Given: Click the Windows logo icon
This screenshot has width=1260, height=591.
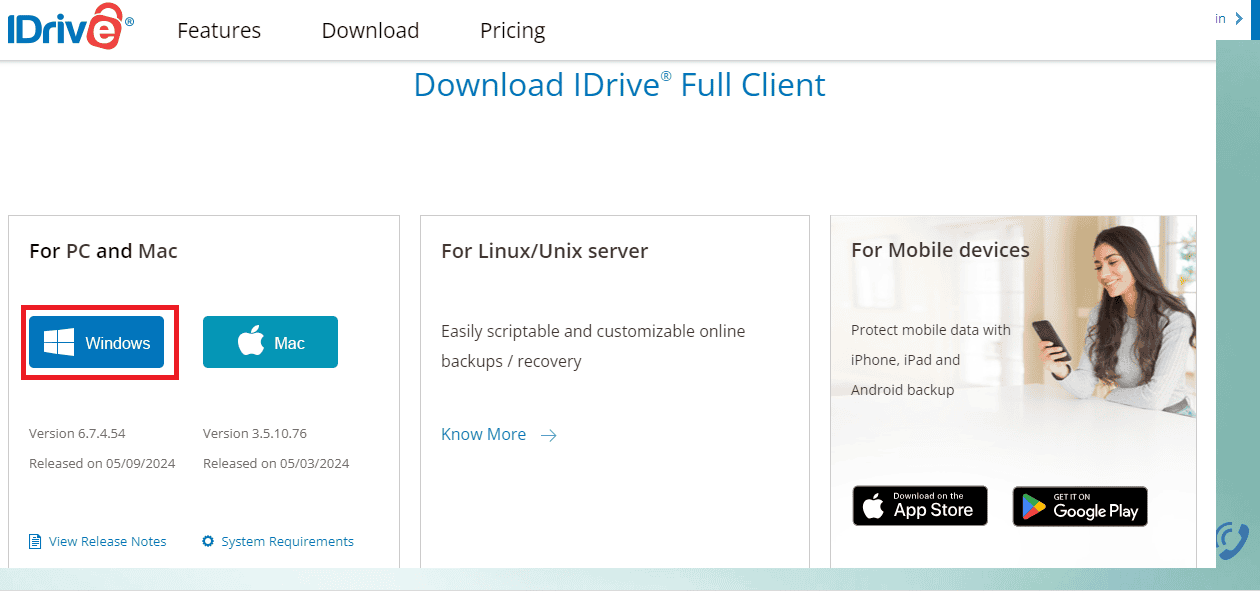Looking at the screenshot, I should pos(59,343).
